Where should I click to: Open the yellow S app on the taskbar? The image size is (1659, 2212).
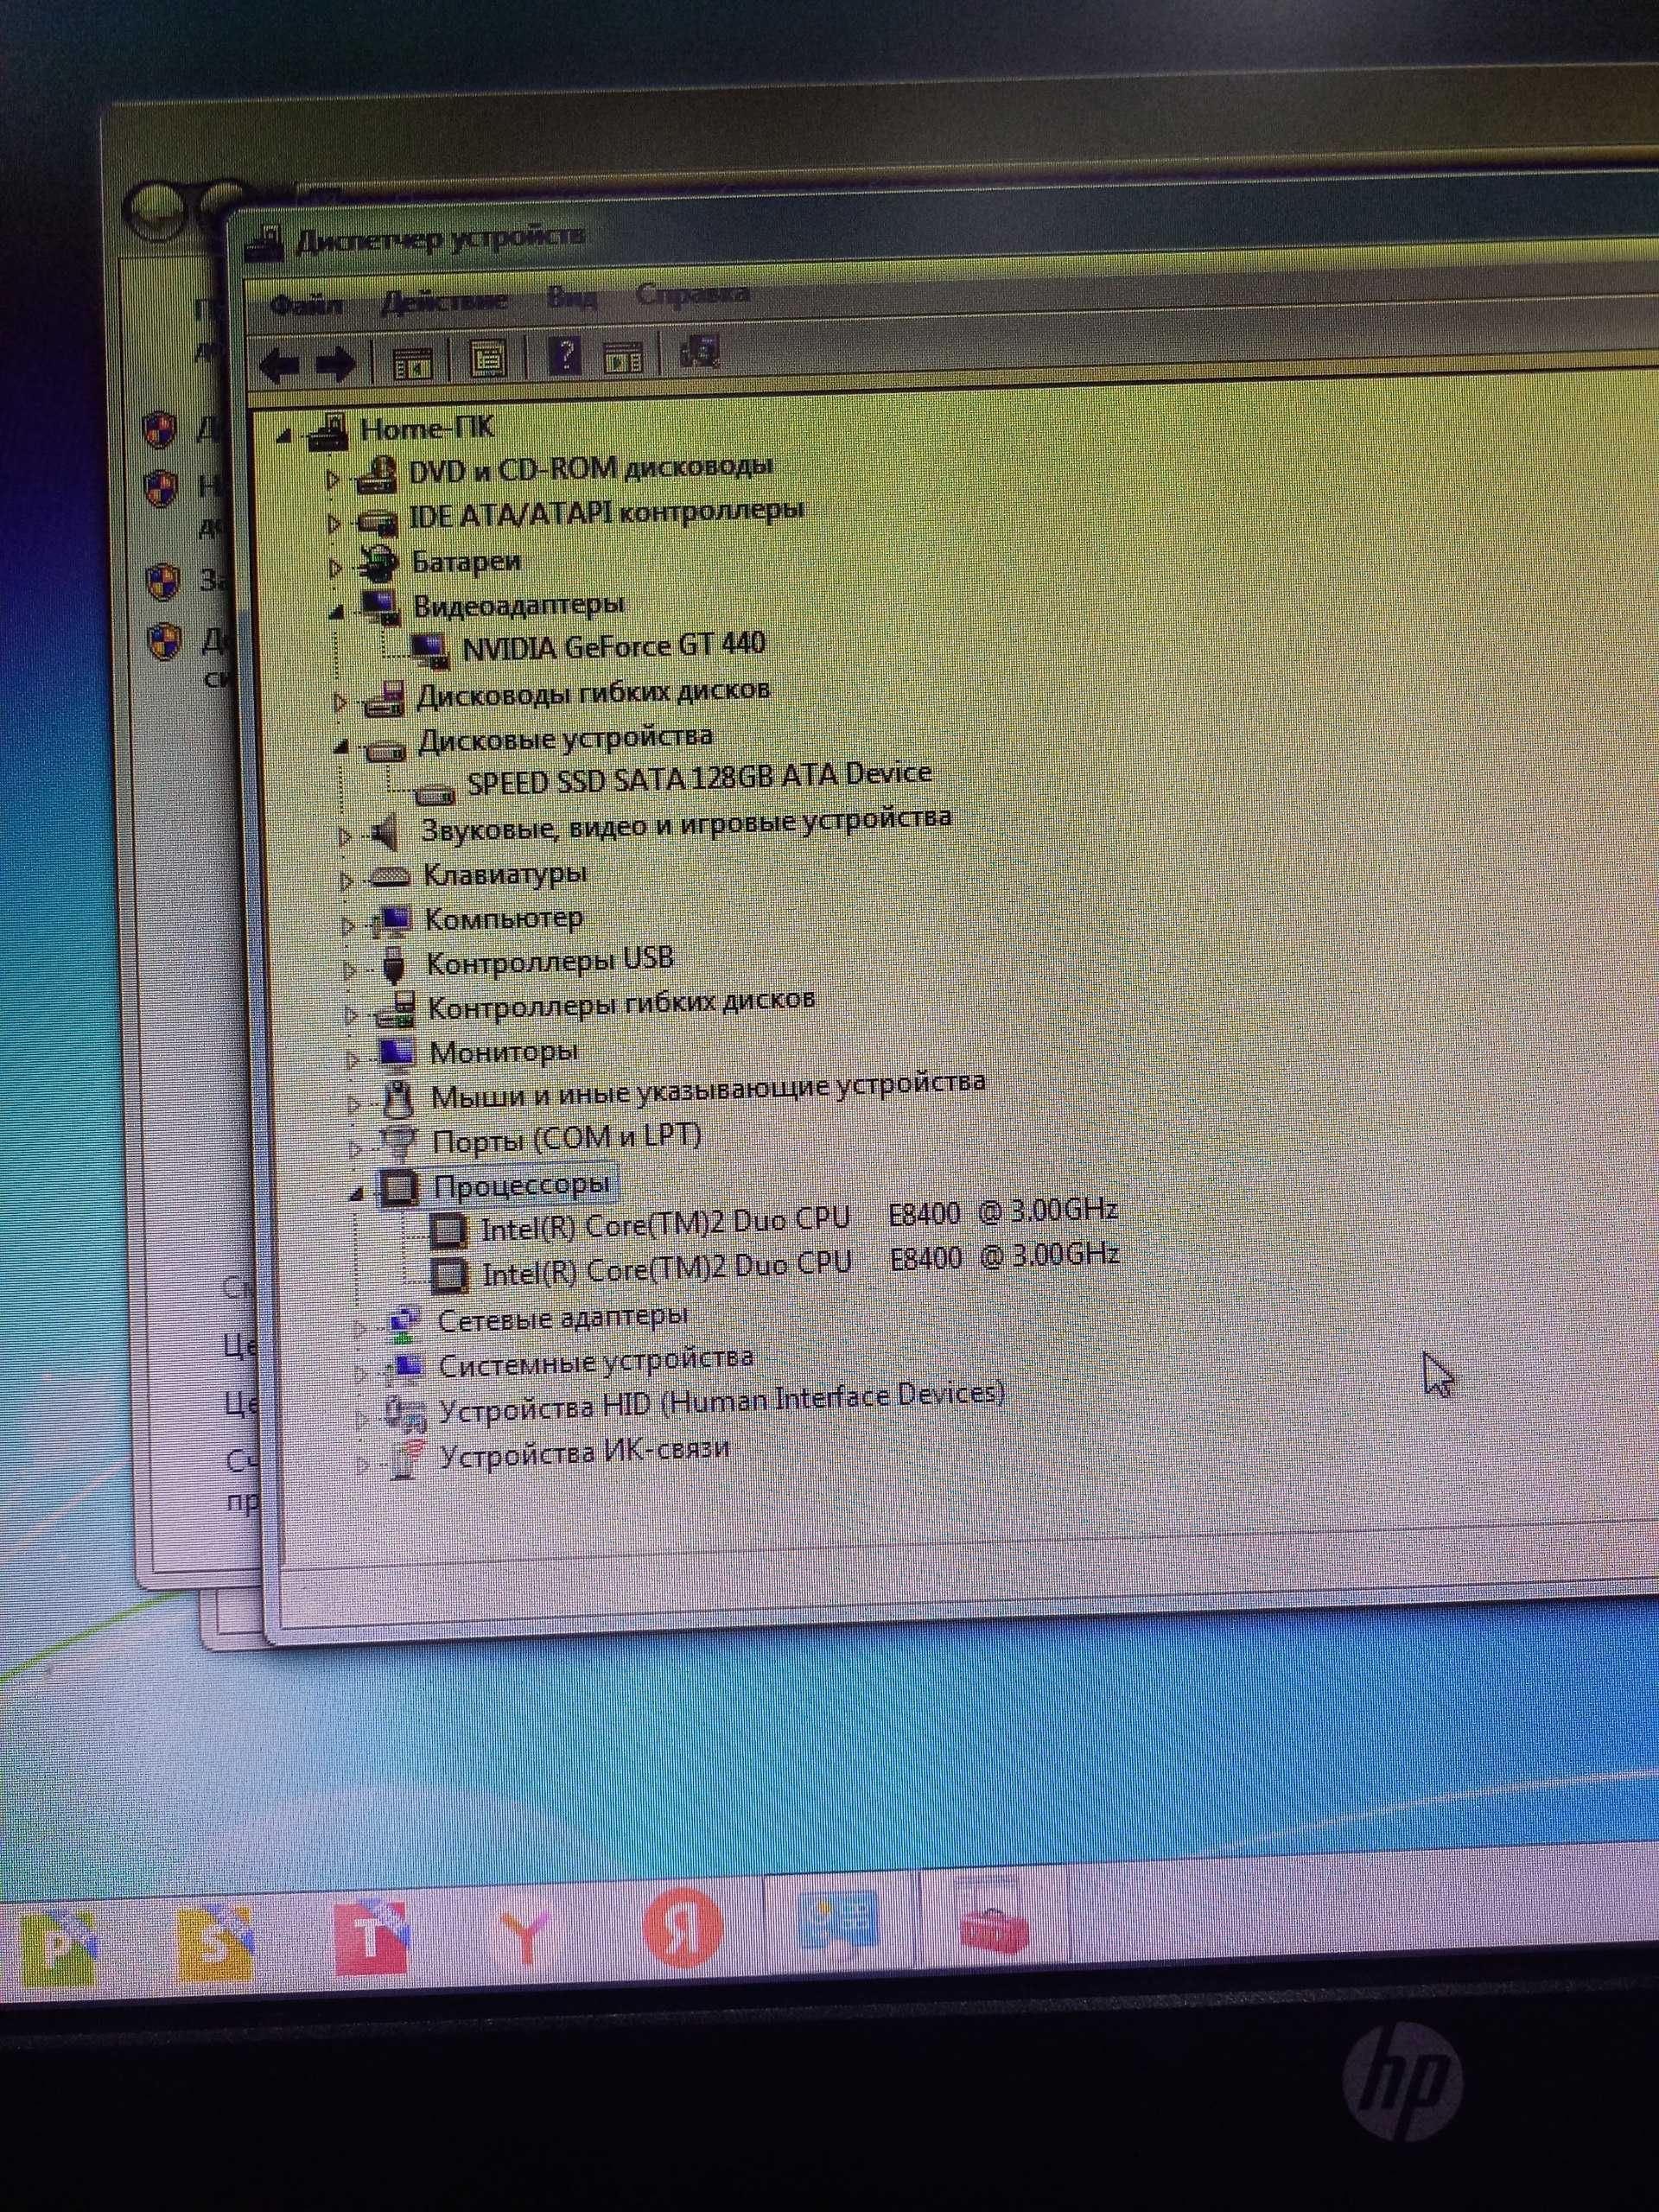[215, 1944]
